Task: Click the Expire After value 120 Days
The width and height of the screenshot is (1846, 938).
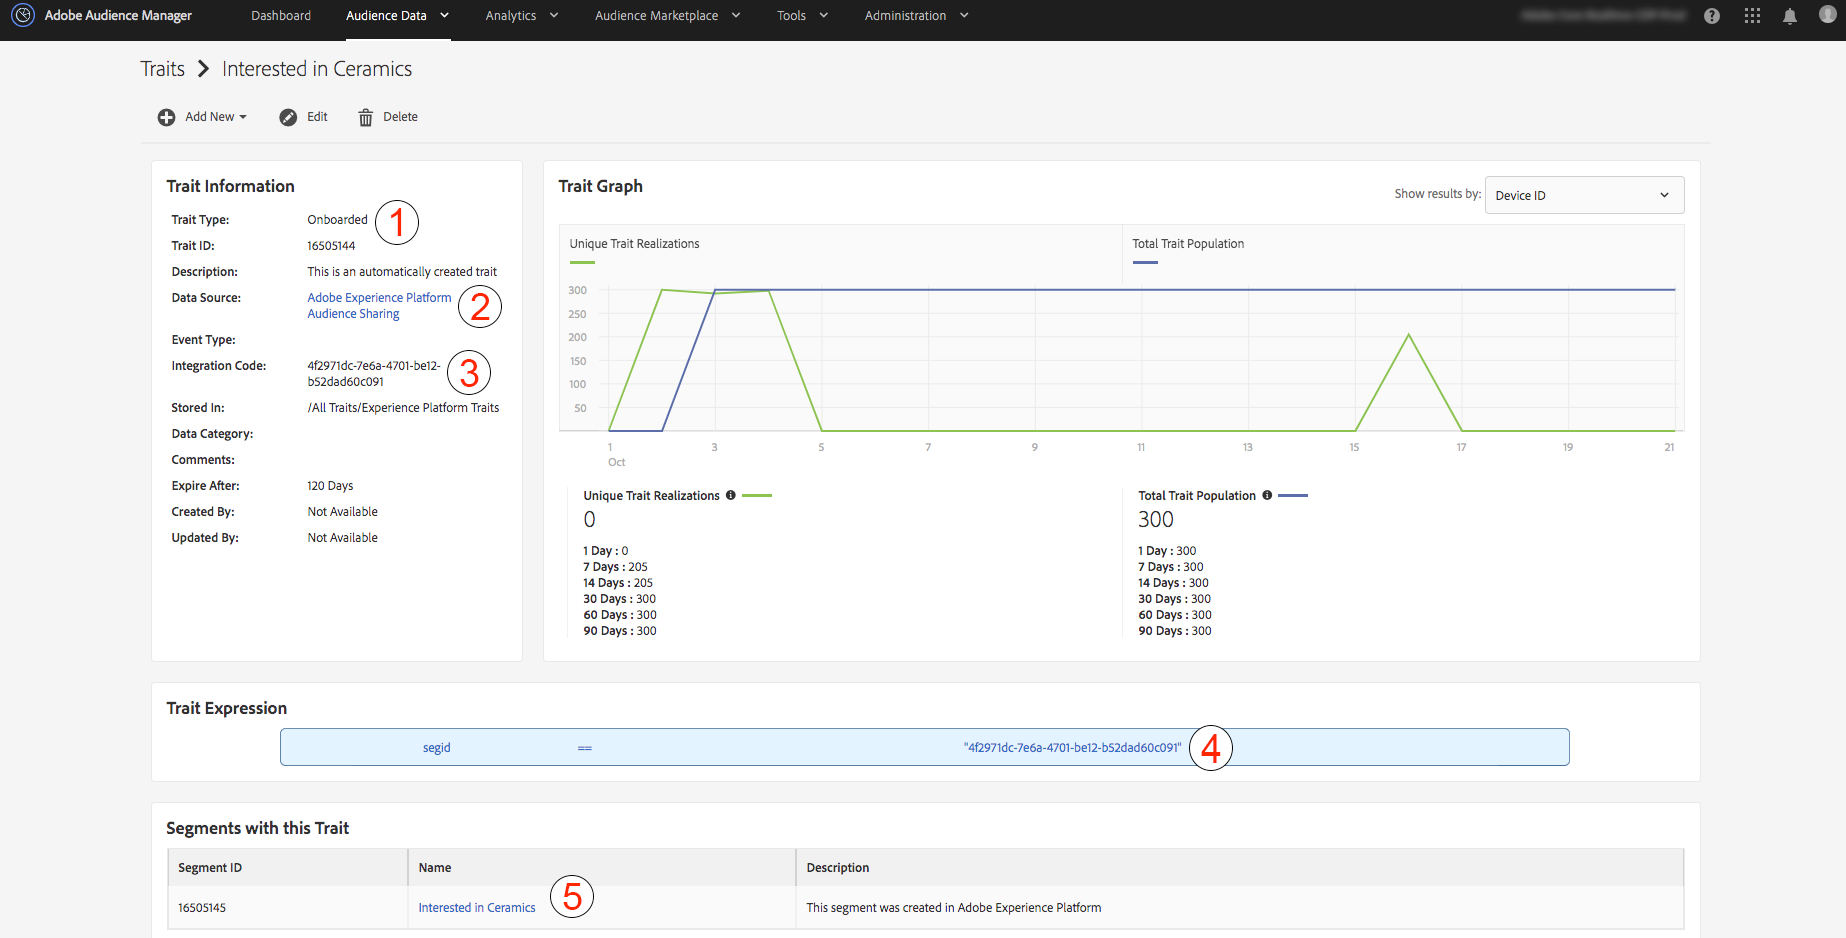Action: [330, 486]
